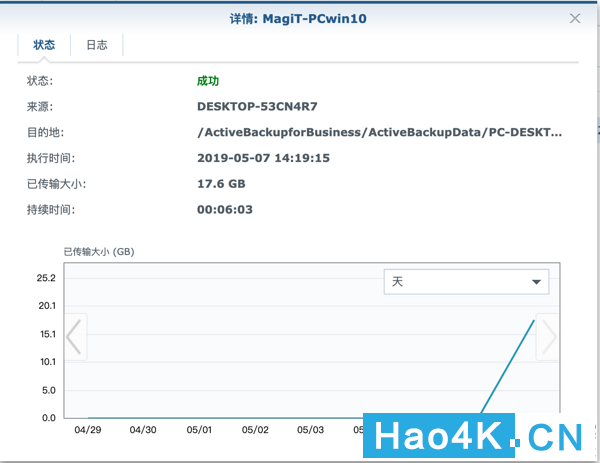
Task: Click the 04/29 date axis label
Action: [88, 430]
